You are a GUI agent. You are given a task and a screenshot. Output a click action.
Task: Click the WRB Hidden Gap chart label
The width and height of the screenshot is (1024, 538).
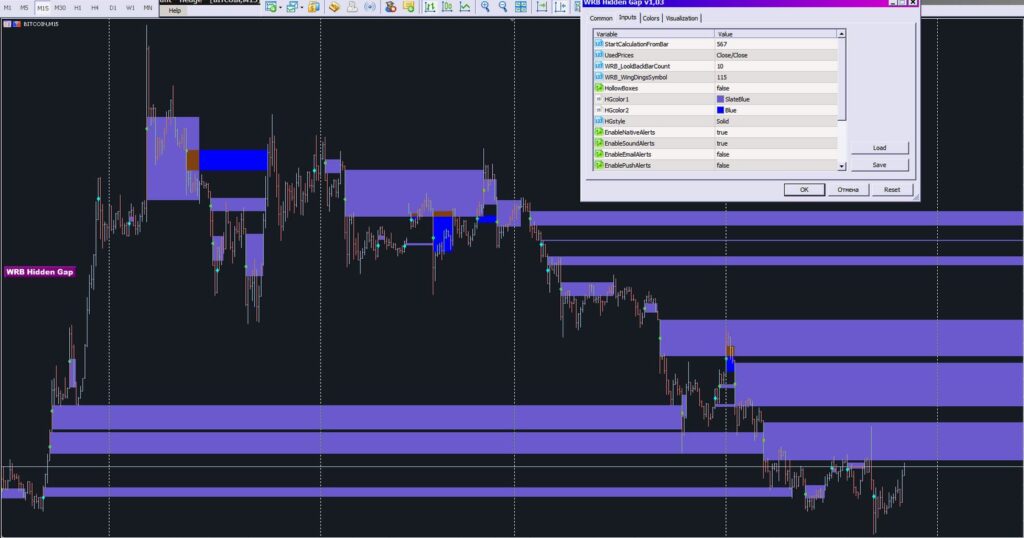click(x=40, y=272)
